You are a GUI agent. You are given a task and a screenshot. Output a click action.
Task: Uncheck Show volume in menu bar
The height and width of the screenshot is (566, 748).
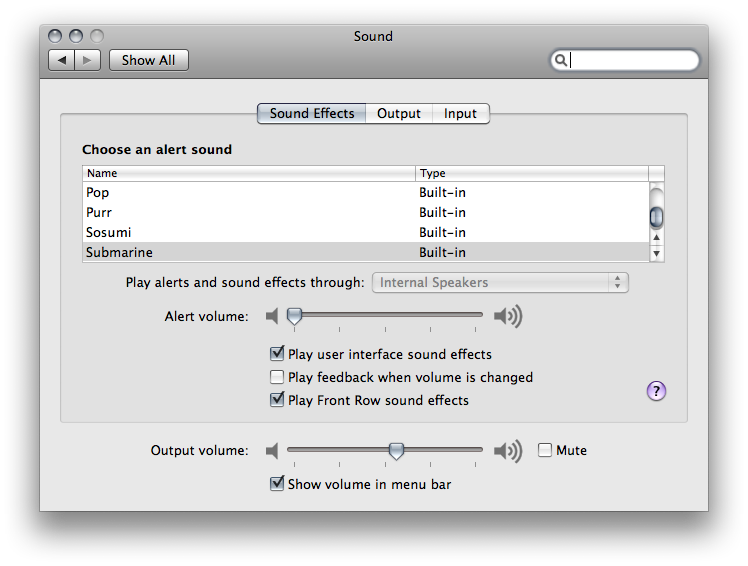277,483
